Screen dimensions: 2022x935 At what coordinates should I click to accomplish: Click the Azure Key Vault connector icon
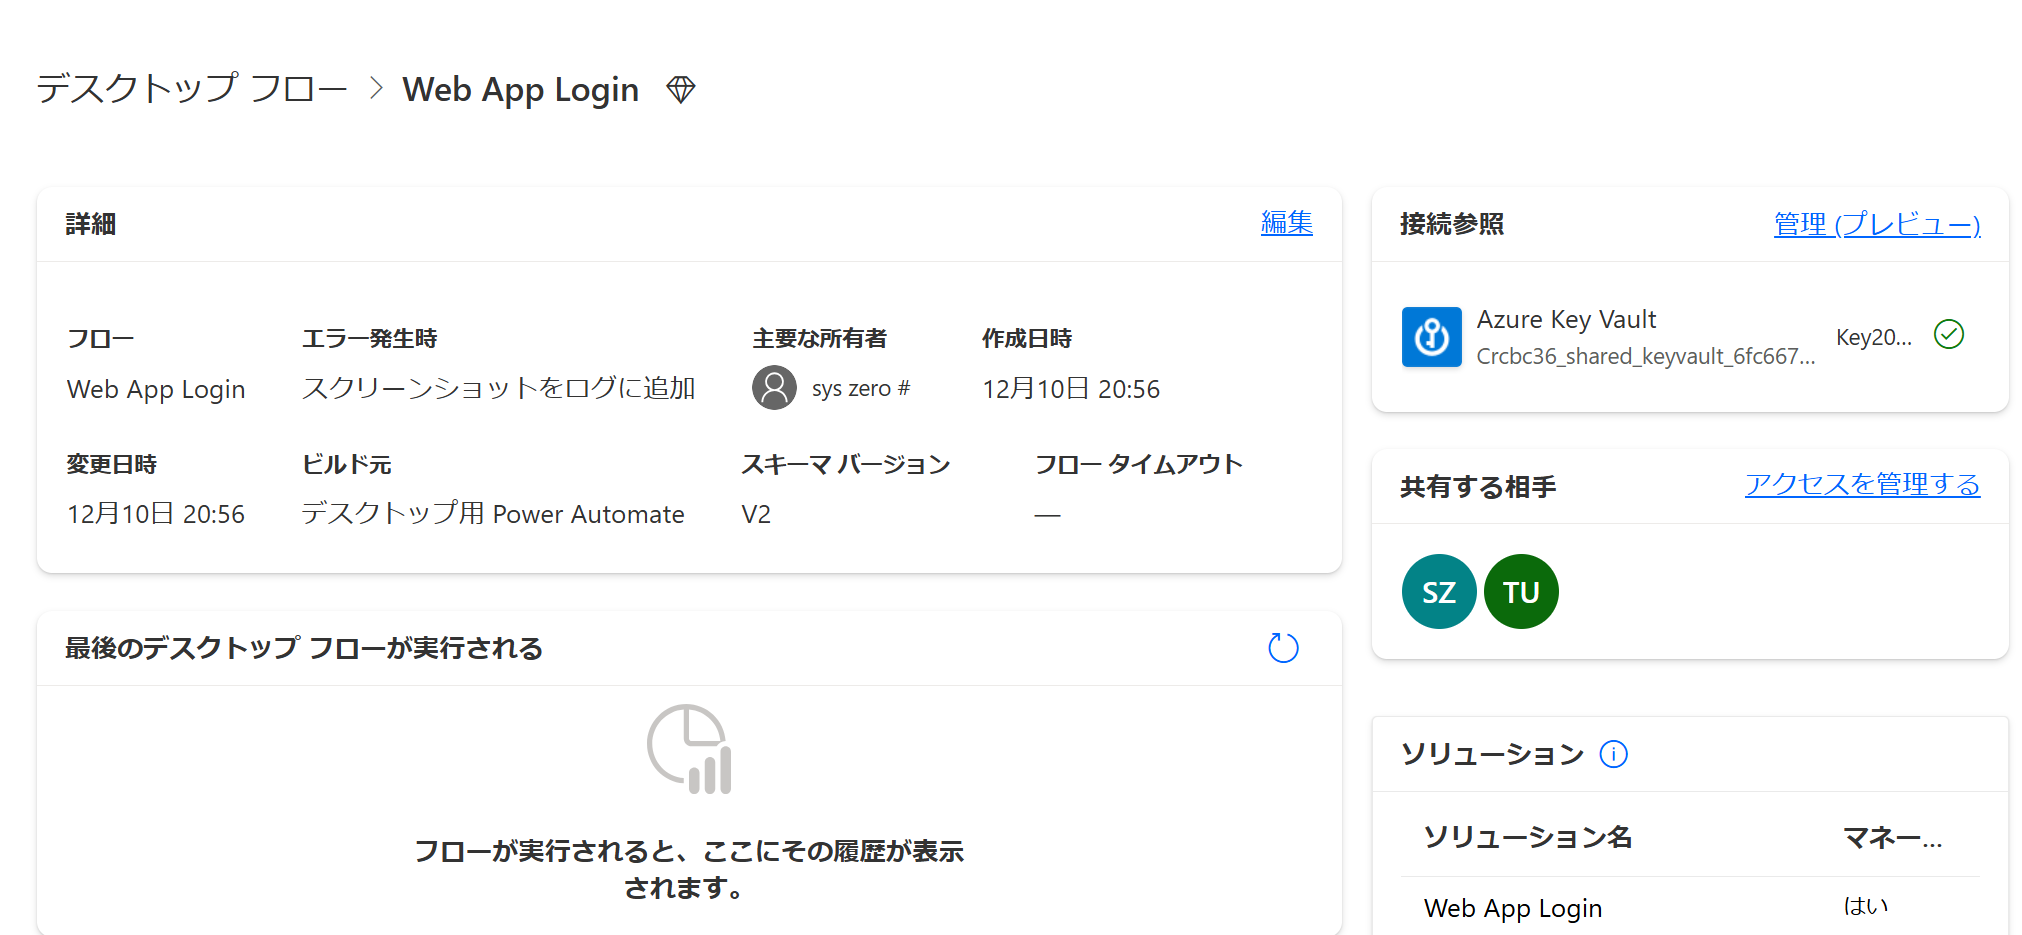[x=1431, y=337]
